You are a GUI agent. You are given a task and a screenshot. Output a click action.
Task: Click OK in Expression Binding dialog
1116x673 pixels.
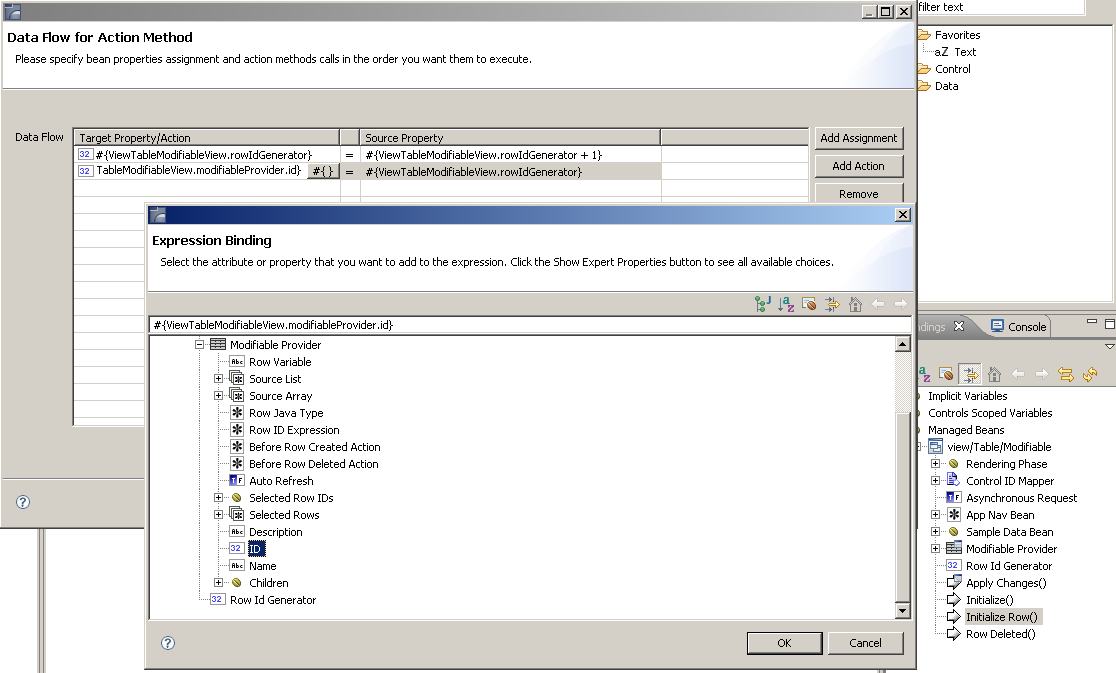tap(784, 643)
